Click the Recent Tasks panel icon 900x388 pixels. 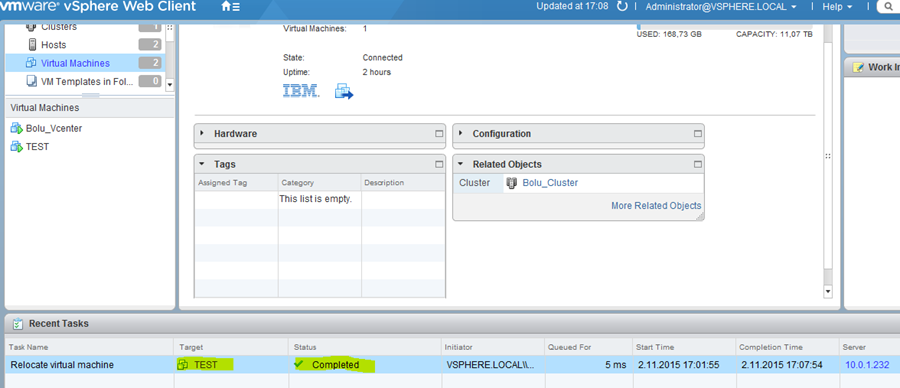coord(18,324)
